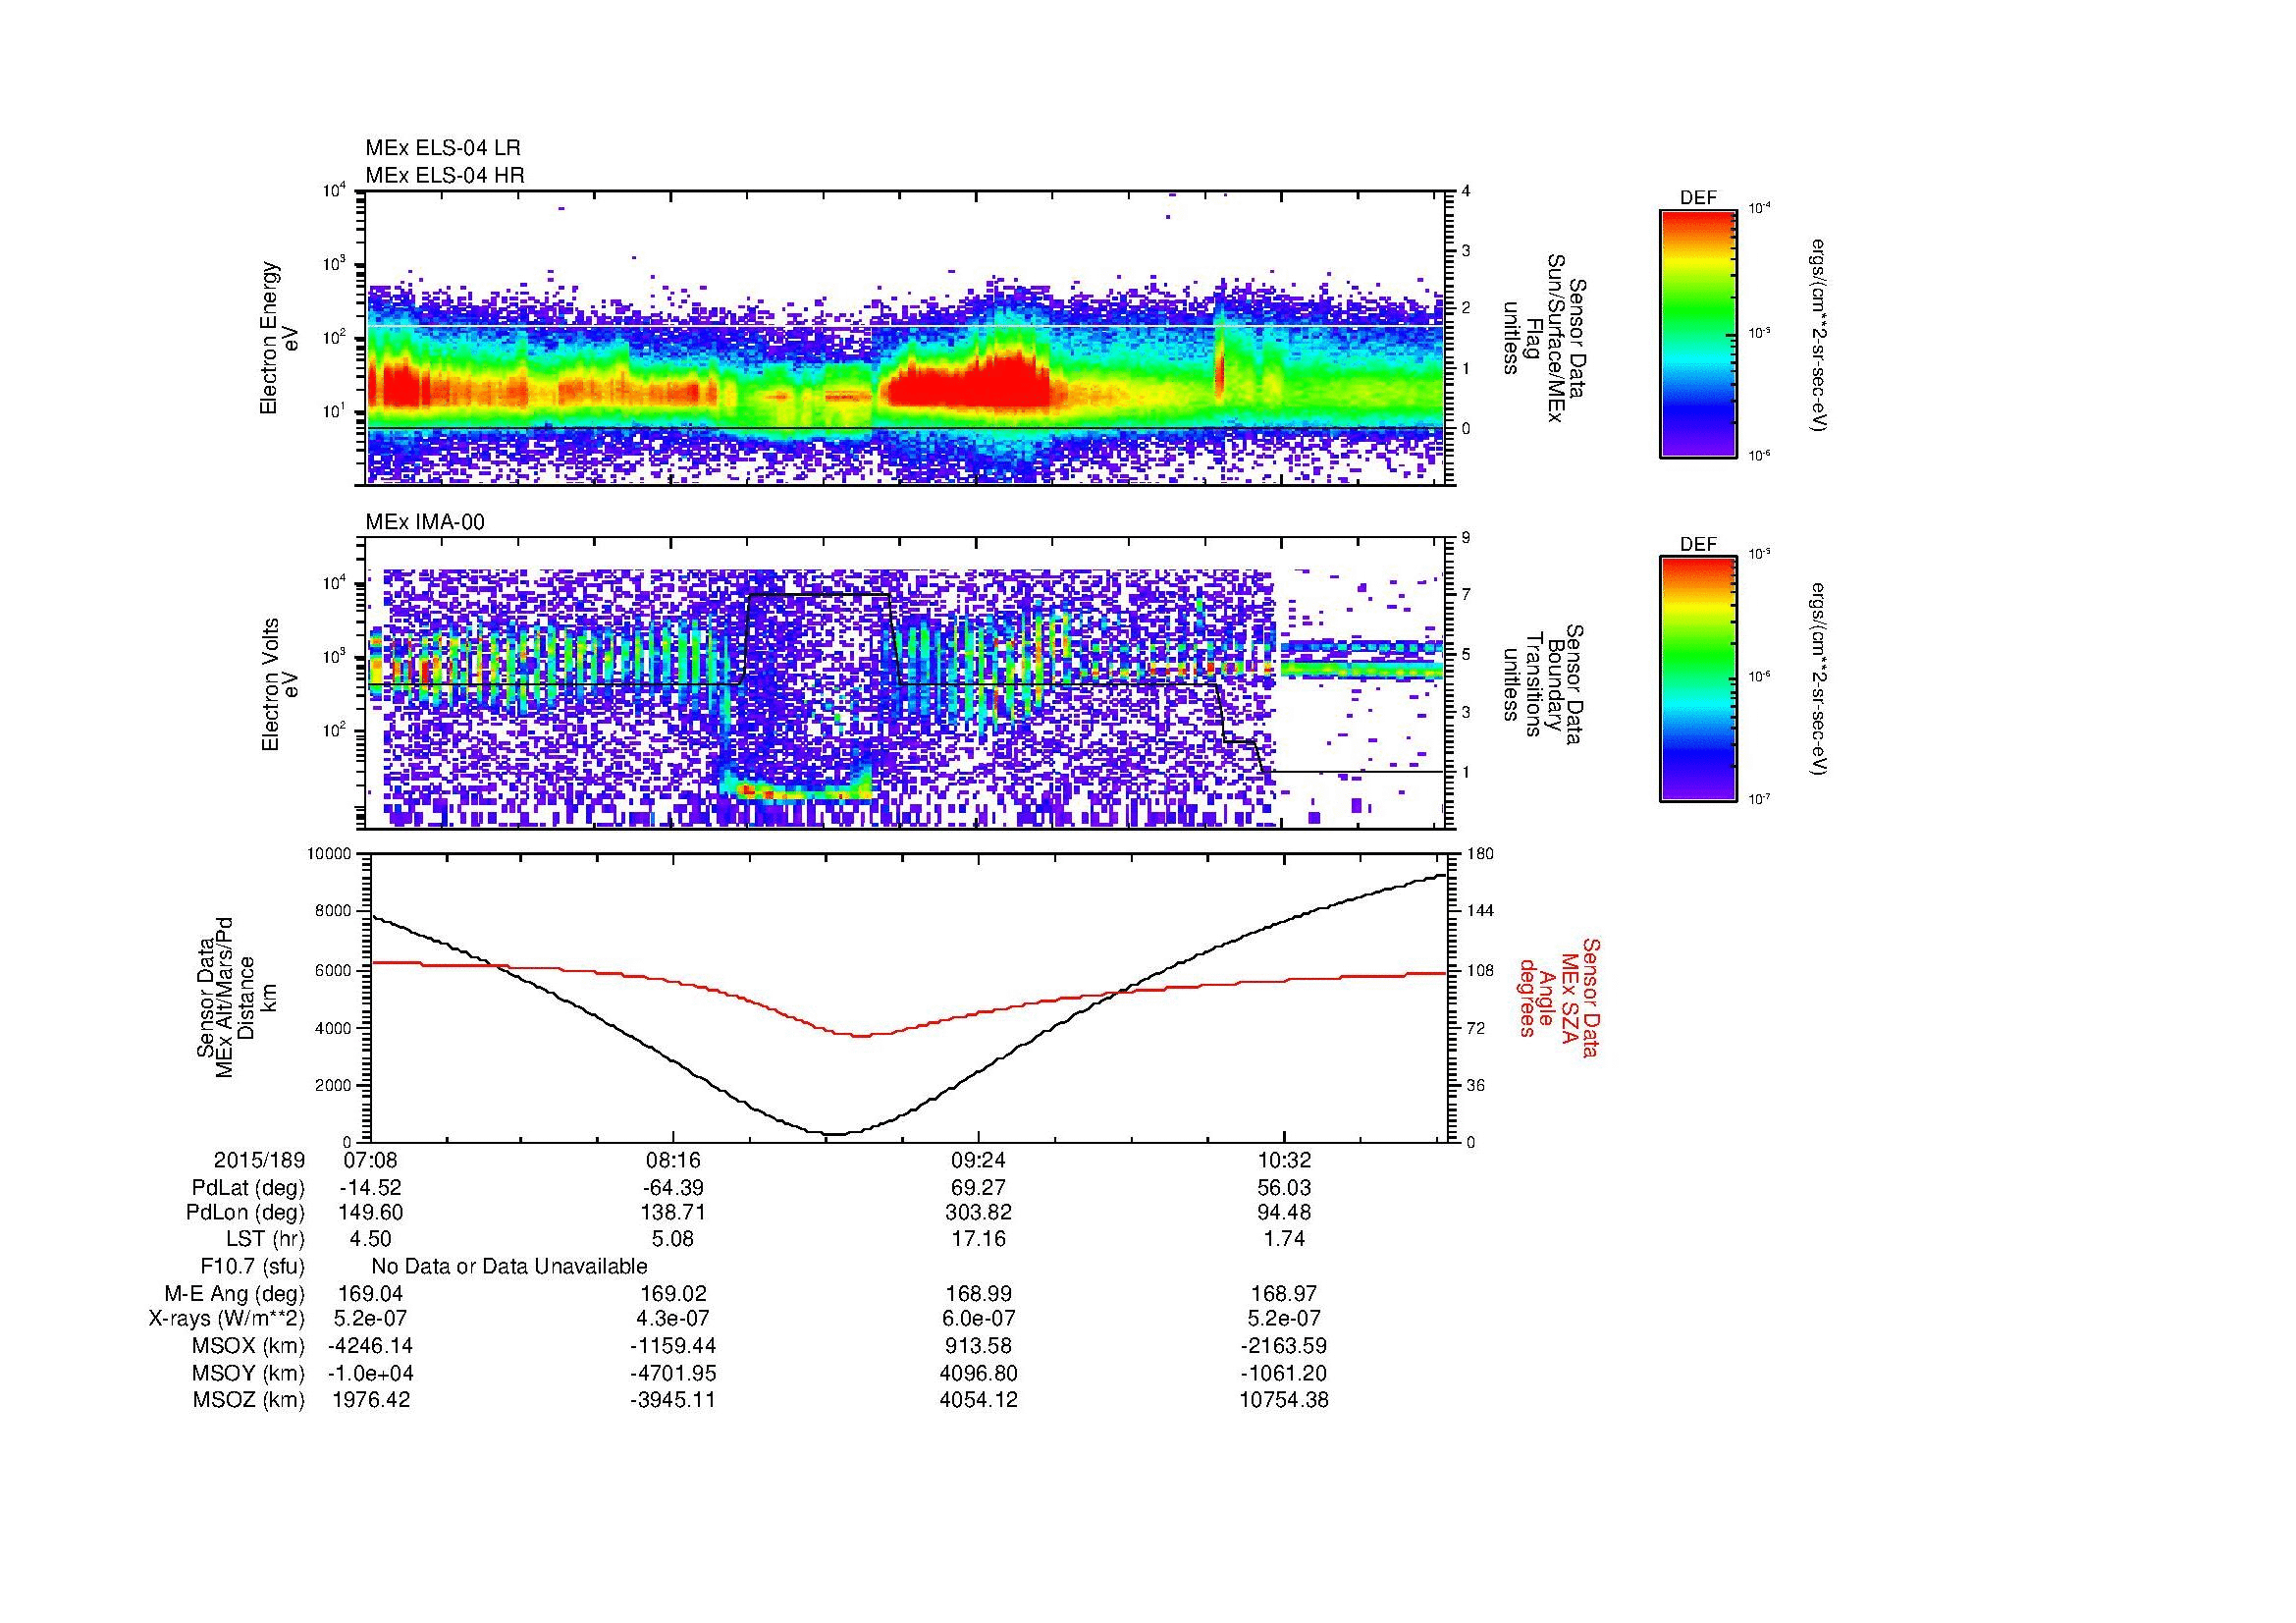Click PdLon value '303.82'
2296x1623 pixels.
tap(978, 1213)
